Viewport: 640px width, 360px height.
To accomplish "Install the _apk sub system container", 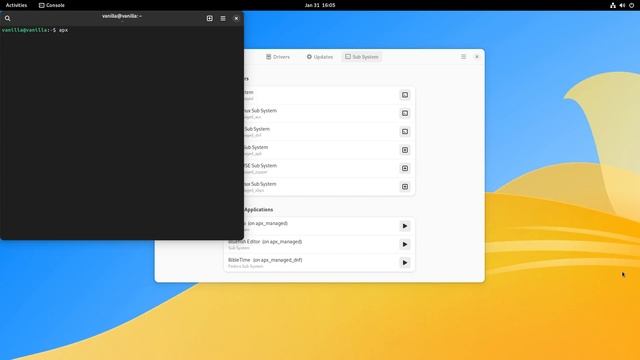I will click(405, 150).
